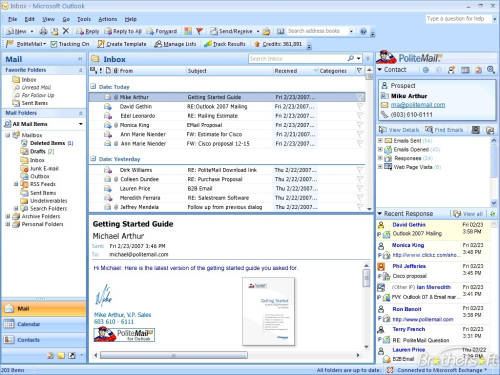This screenshot has width=500, height=375.
Task: Collapse the Date: Today group
Action: 93,87
